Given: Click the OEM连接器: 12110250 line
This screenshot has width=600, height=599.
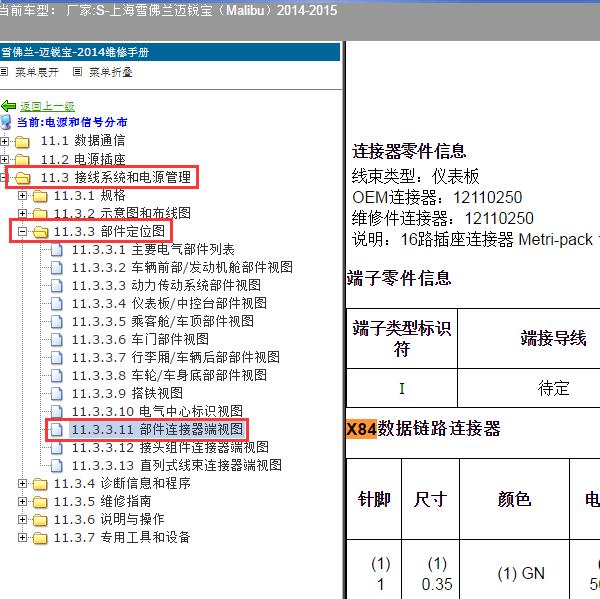Looking at the screenshot, I should pos(437,197).
